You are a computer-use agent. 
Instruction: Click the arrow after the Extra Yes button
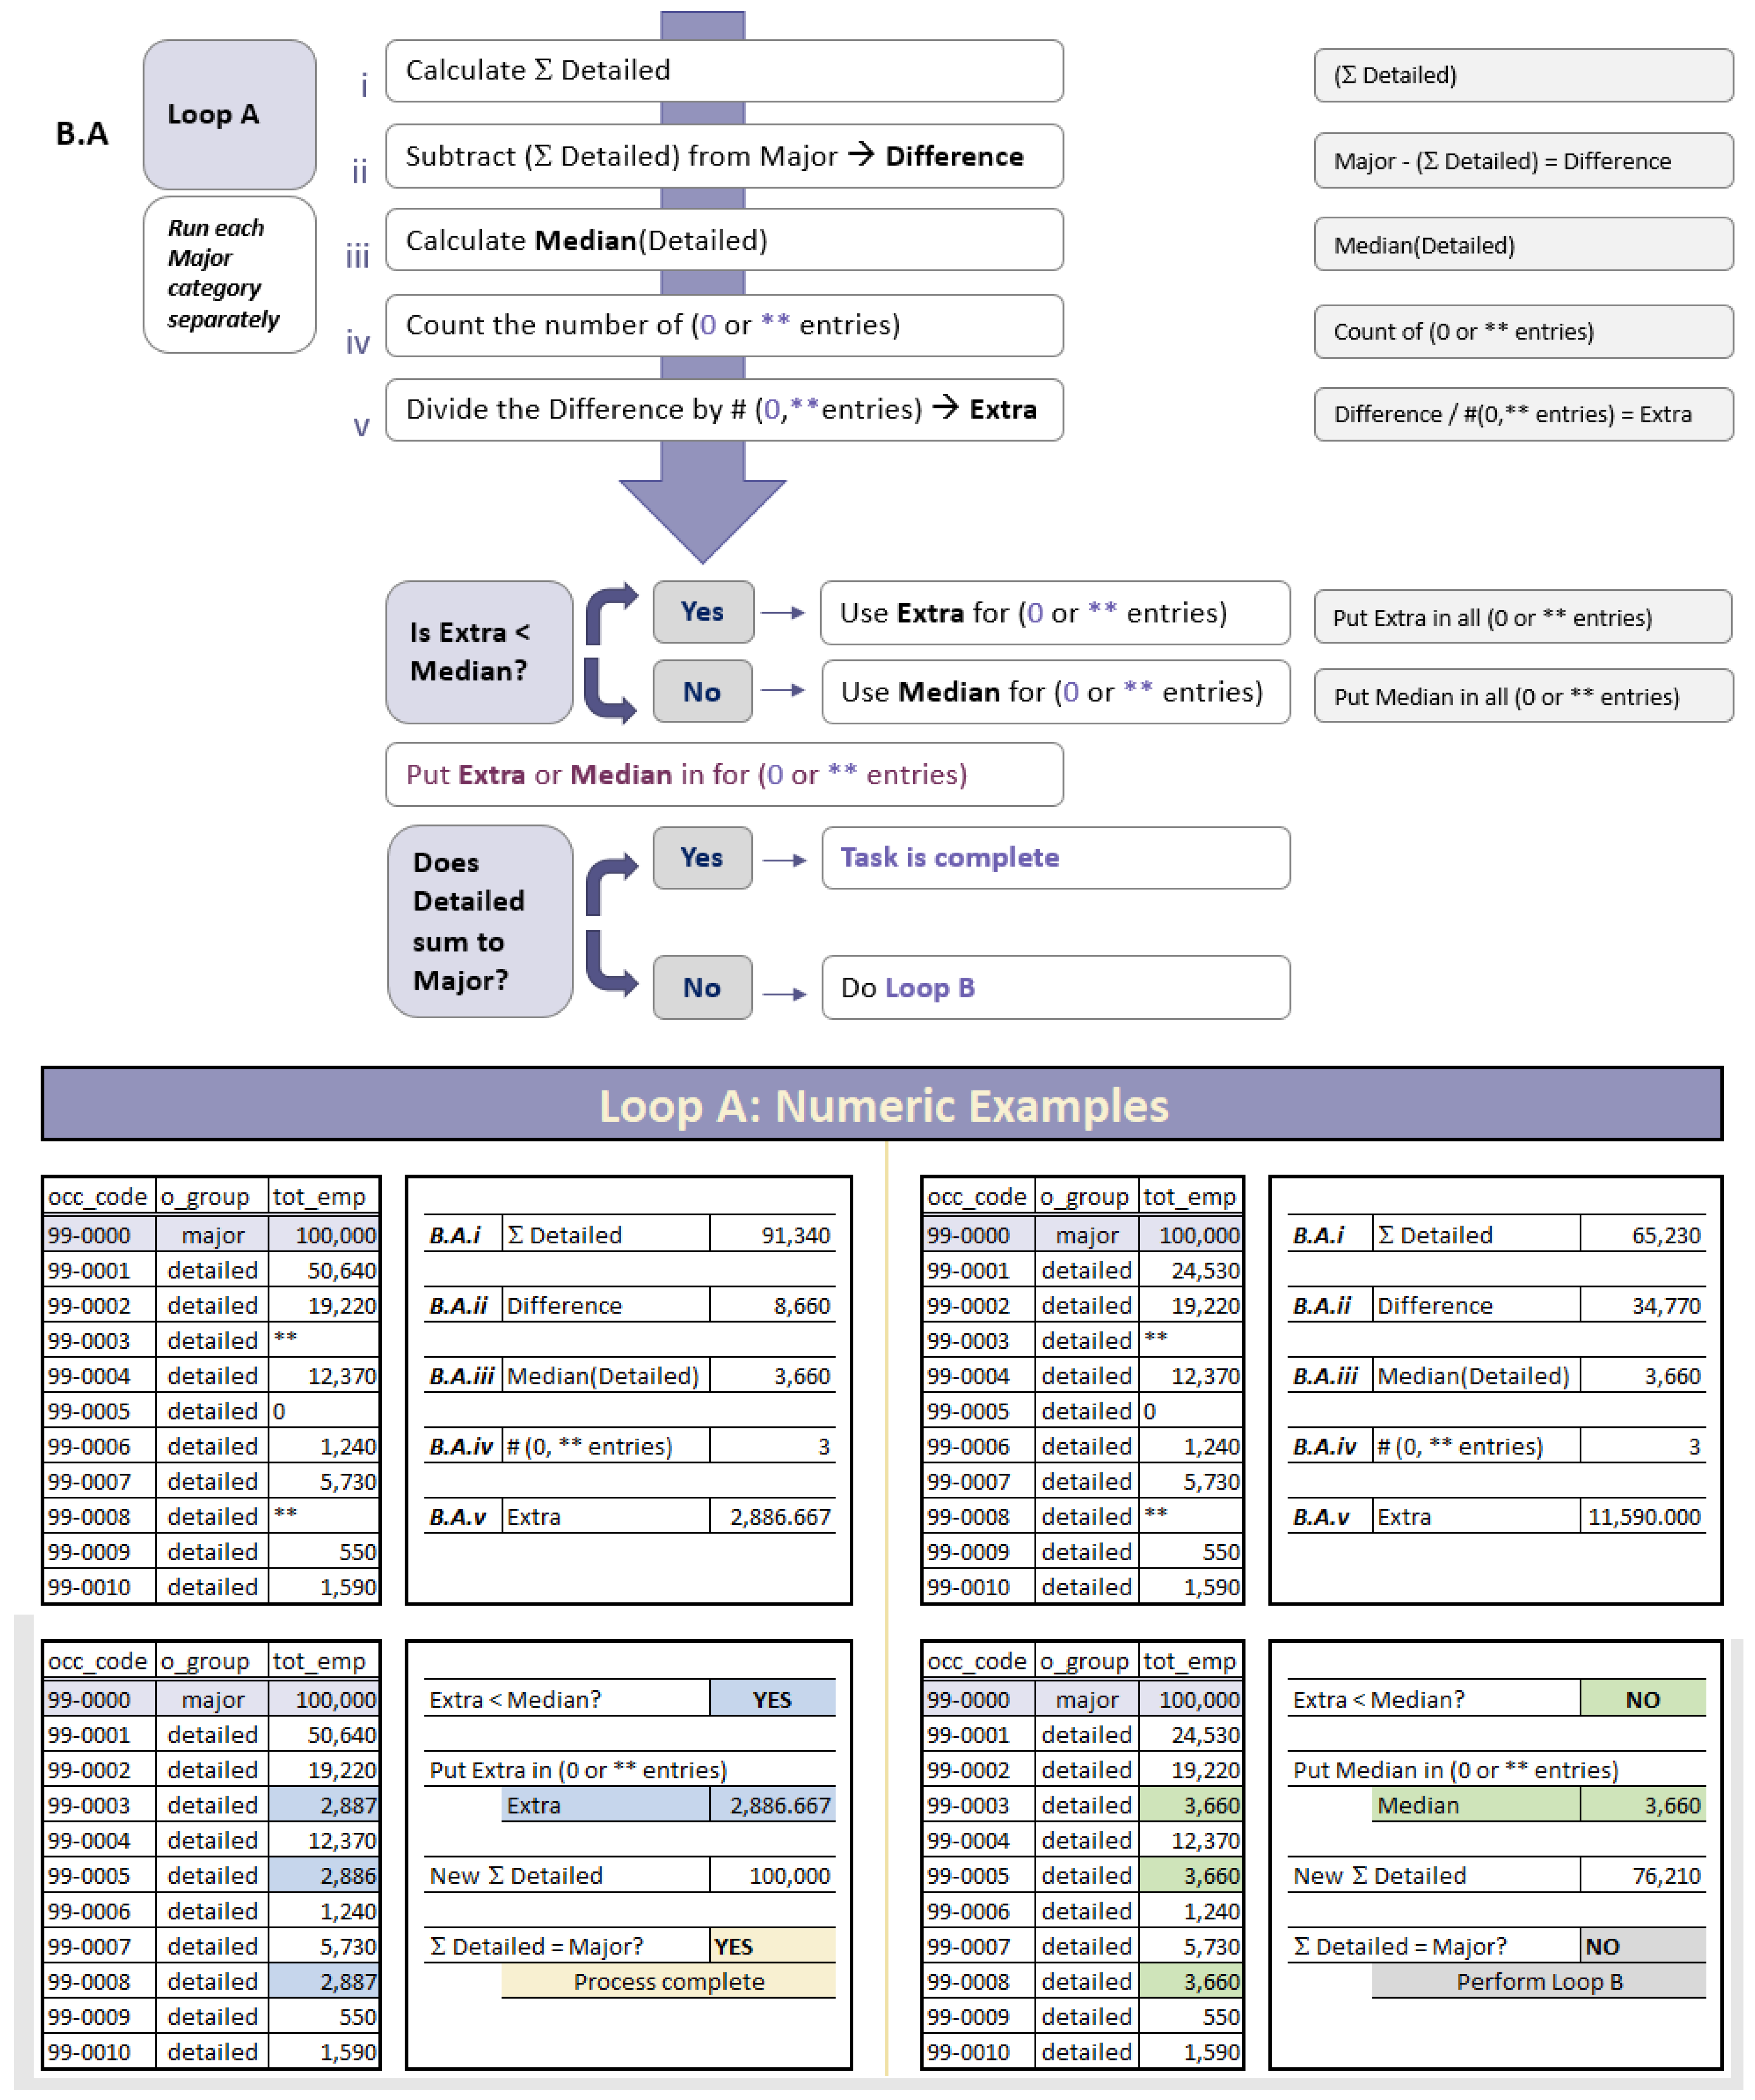[783, 612]
